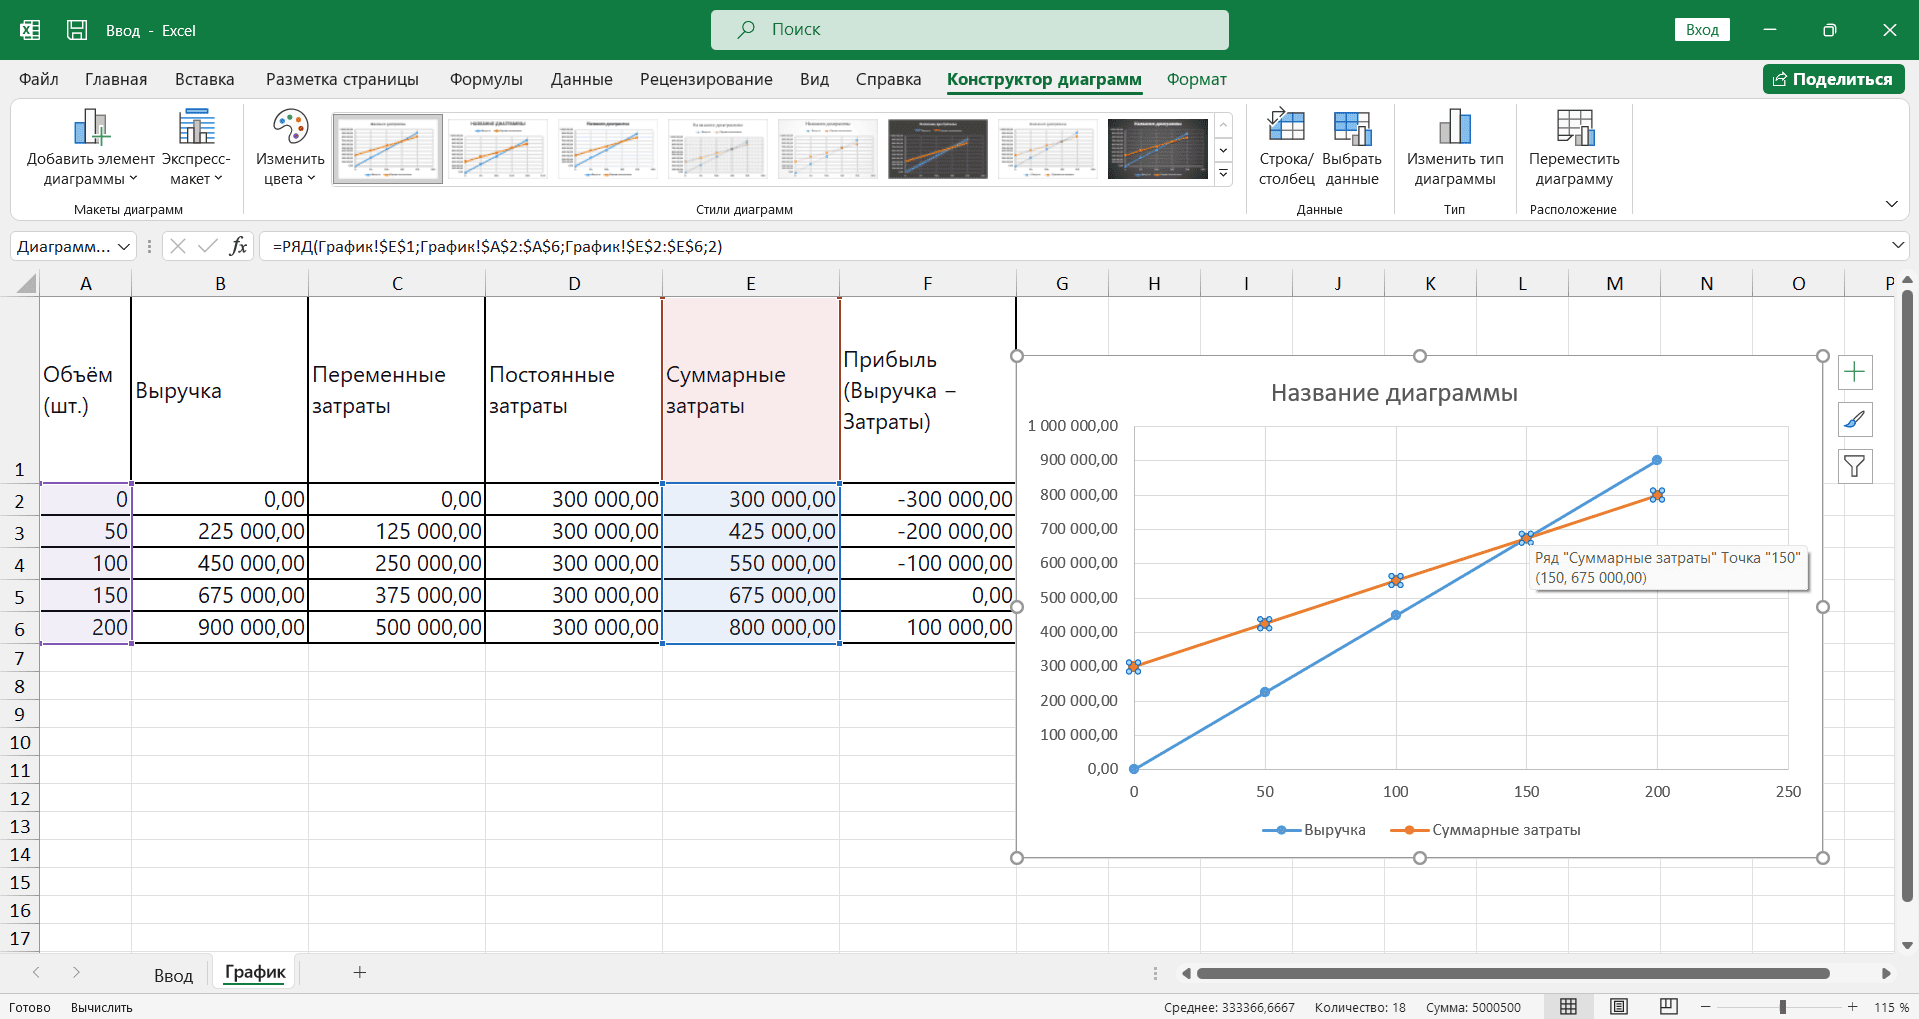
Task: Collapse the ribbon with chevron
Action: pyautogui.click(x=1891, y=204)
